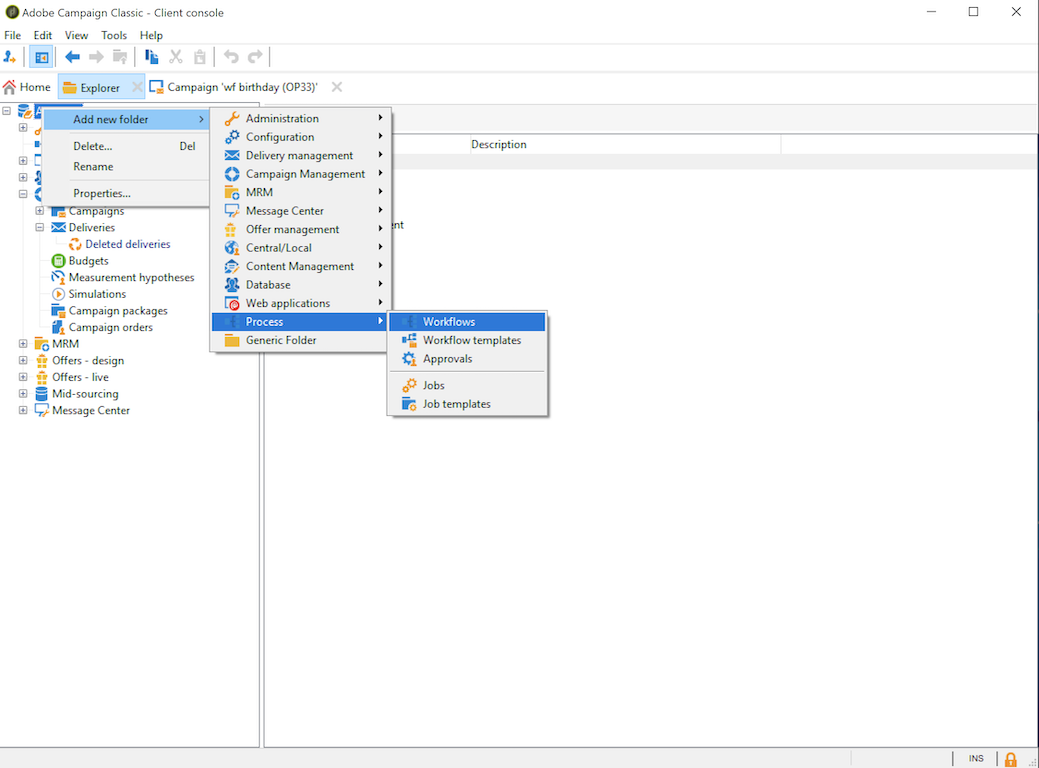This screenshot has width=1039, height=768.
Task: Click the user connection icon in toolbar
Action: coord(10,57)
